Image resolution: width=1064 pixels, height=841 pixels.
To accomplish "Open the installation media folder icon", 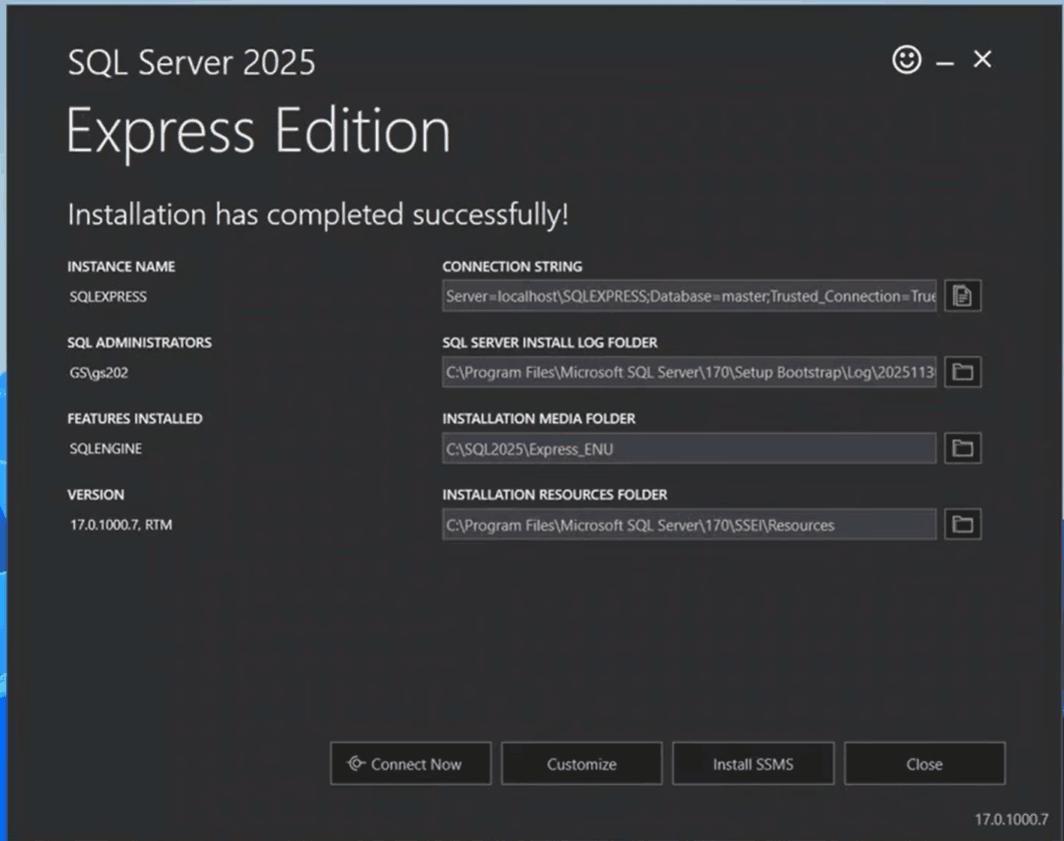I will [962, 448].
